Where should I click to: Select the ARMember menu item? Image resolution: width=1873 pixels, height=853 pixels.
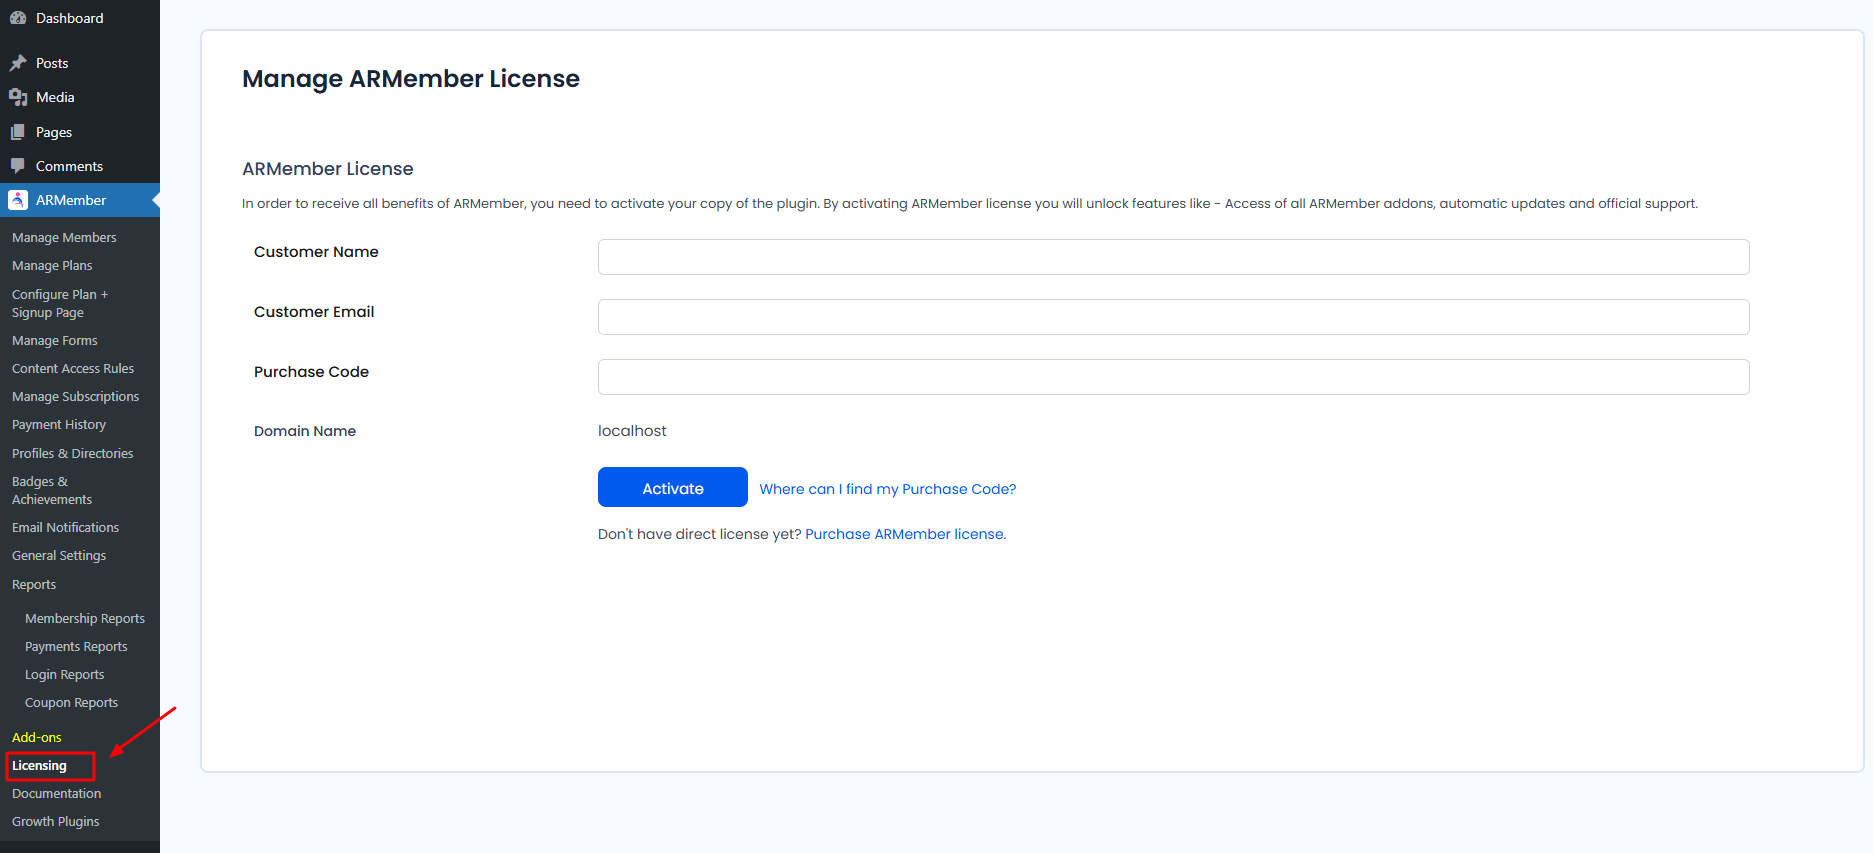pyautogui.click(x=71, y=200)
